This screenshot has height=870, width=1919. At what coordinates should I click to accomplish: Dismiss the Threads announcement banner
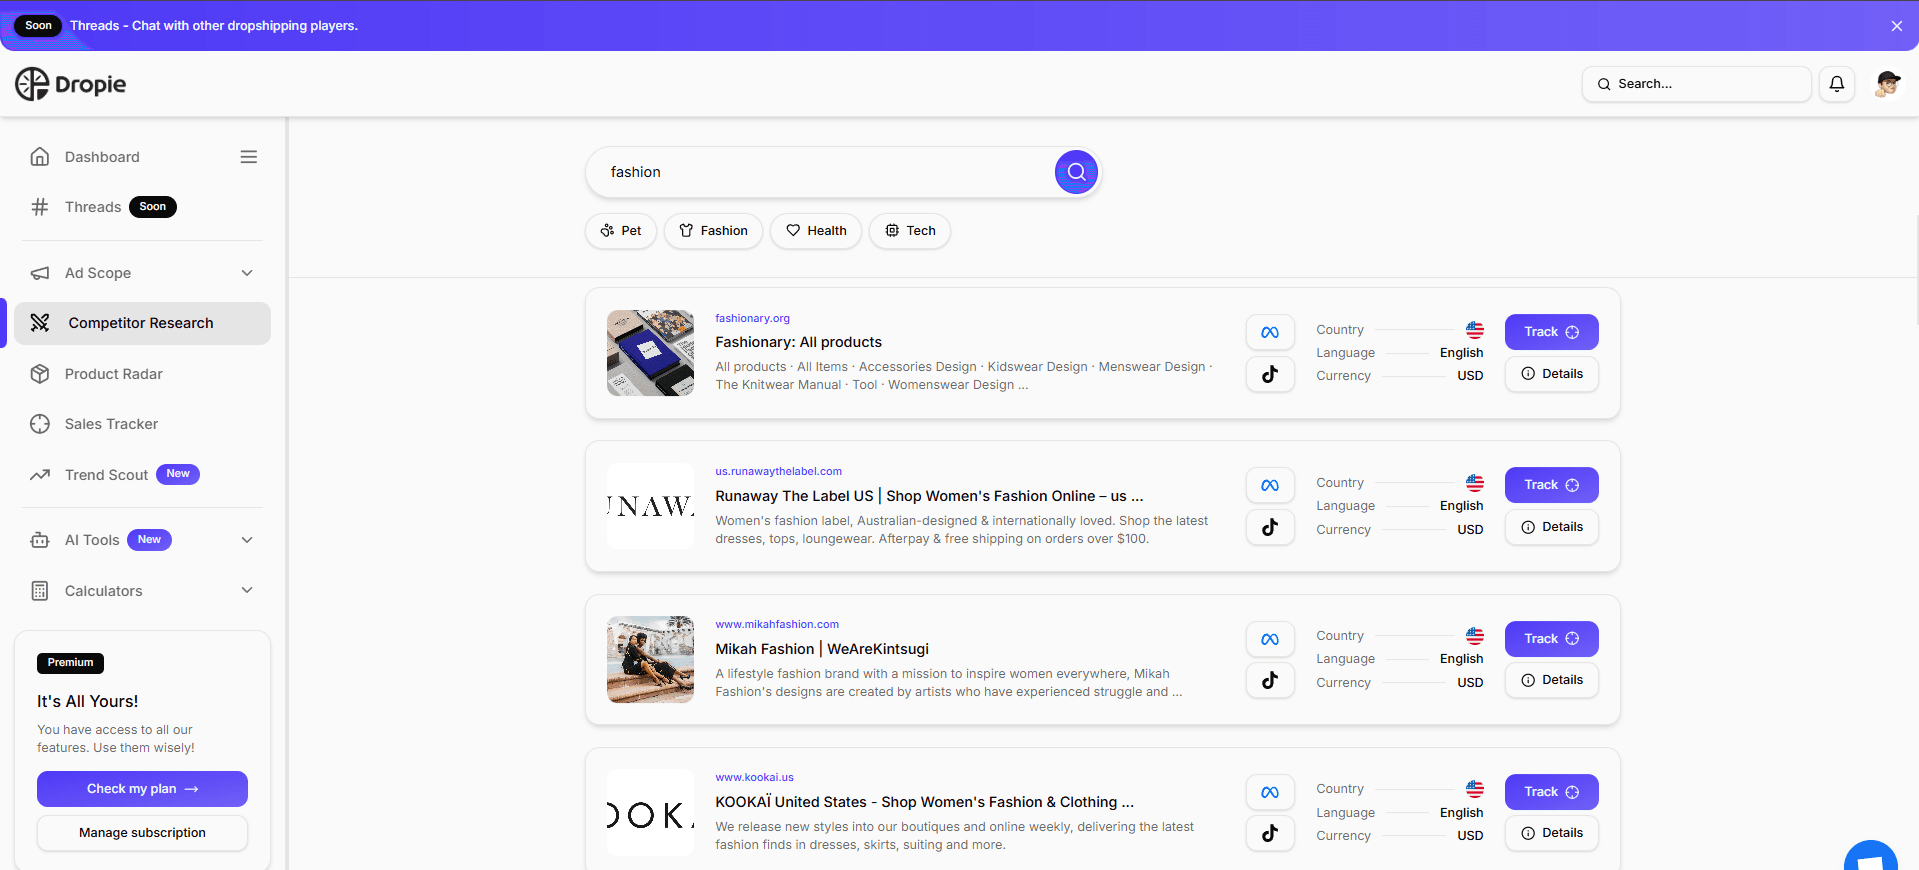[x=1896, y=26]
